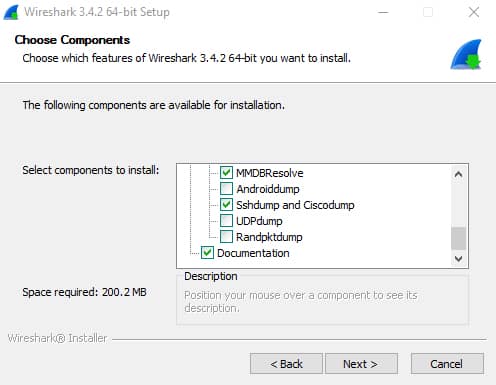Select the Sshdump and Ciscodump label
Screen dimensions: 496x385
[295, 205]
